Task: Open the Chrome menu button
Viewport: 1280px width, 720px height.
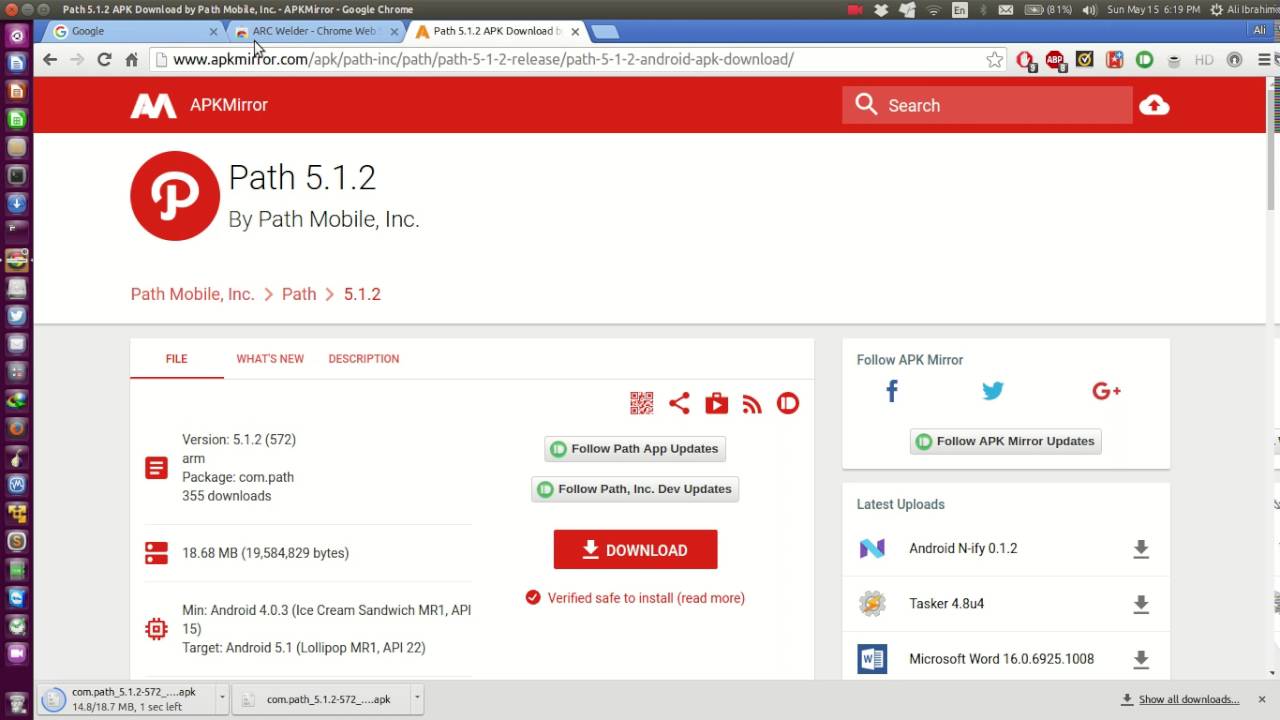Action: click(1263, 59)
